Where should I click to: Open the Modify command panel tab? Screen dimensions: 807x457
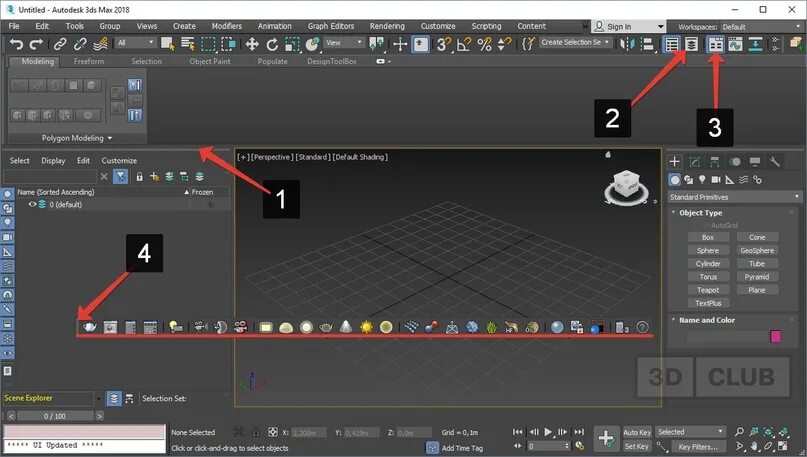(x=694, y=162)
